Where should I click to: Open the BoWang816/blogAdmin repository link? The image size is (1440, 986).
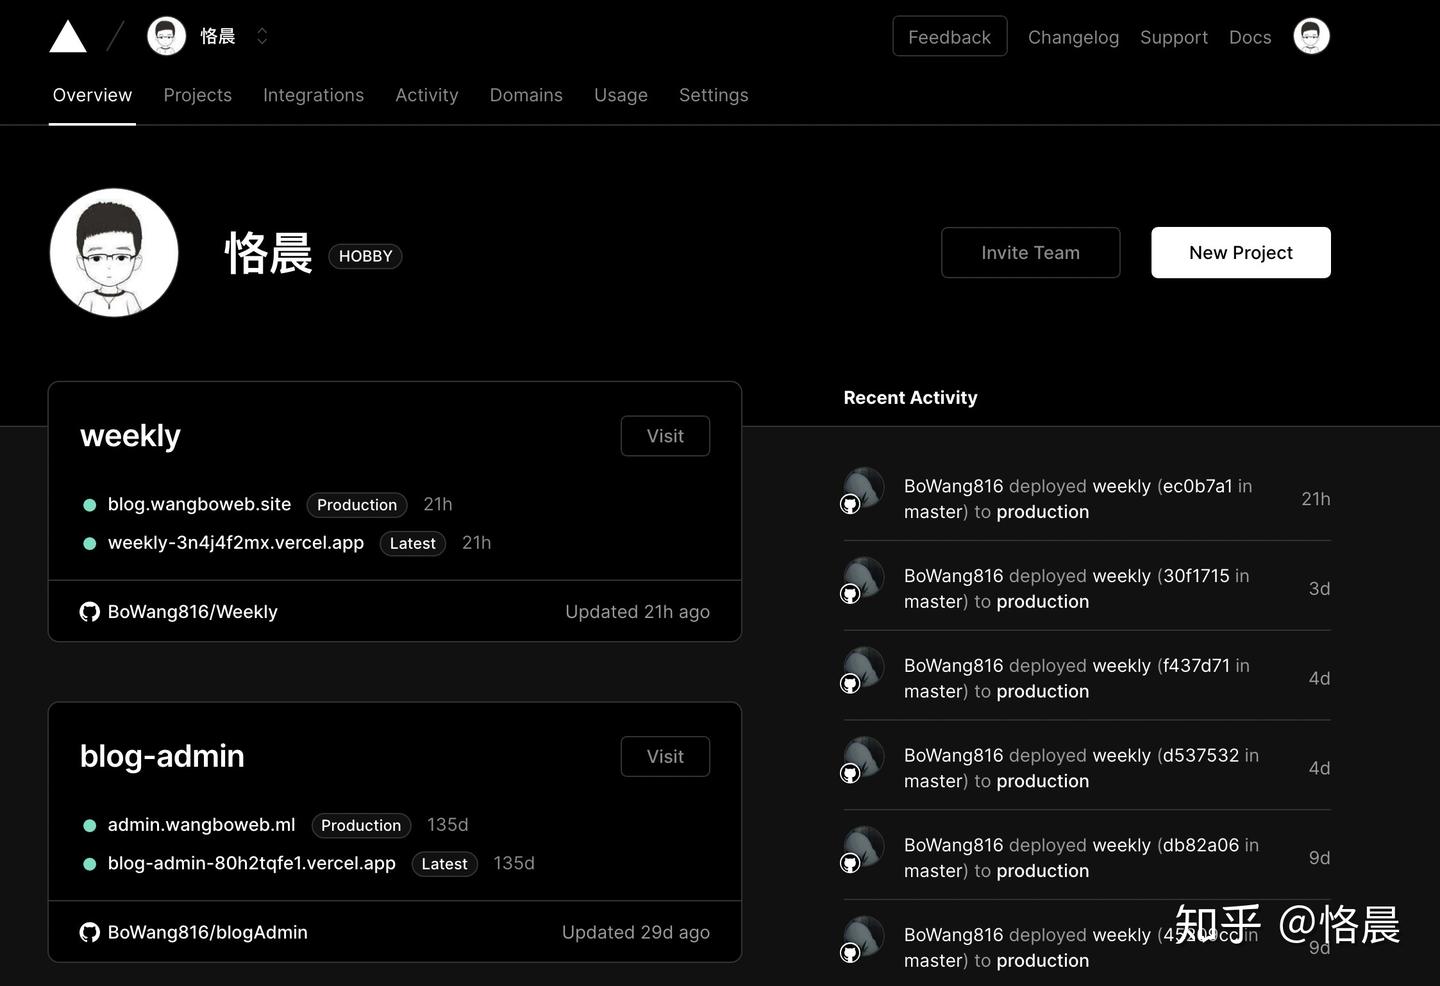pos(208,932)
